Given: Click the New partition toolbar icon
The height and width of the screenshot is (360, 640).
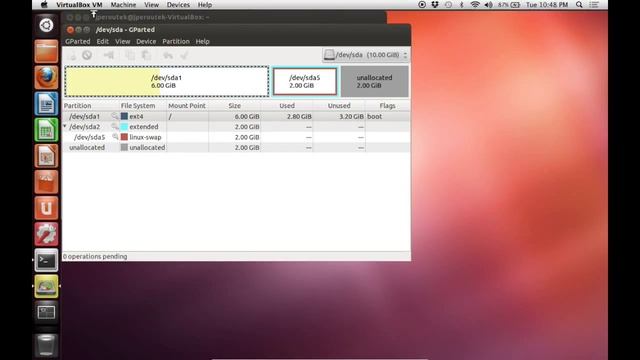Looking at the screenshot, I should (x=72, y=55).
